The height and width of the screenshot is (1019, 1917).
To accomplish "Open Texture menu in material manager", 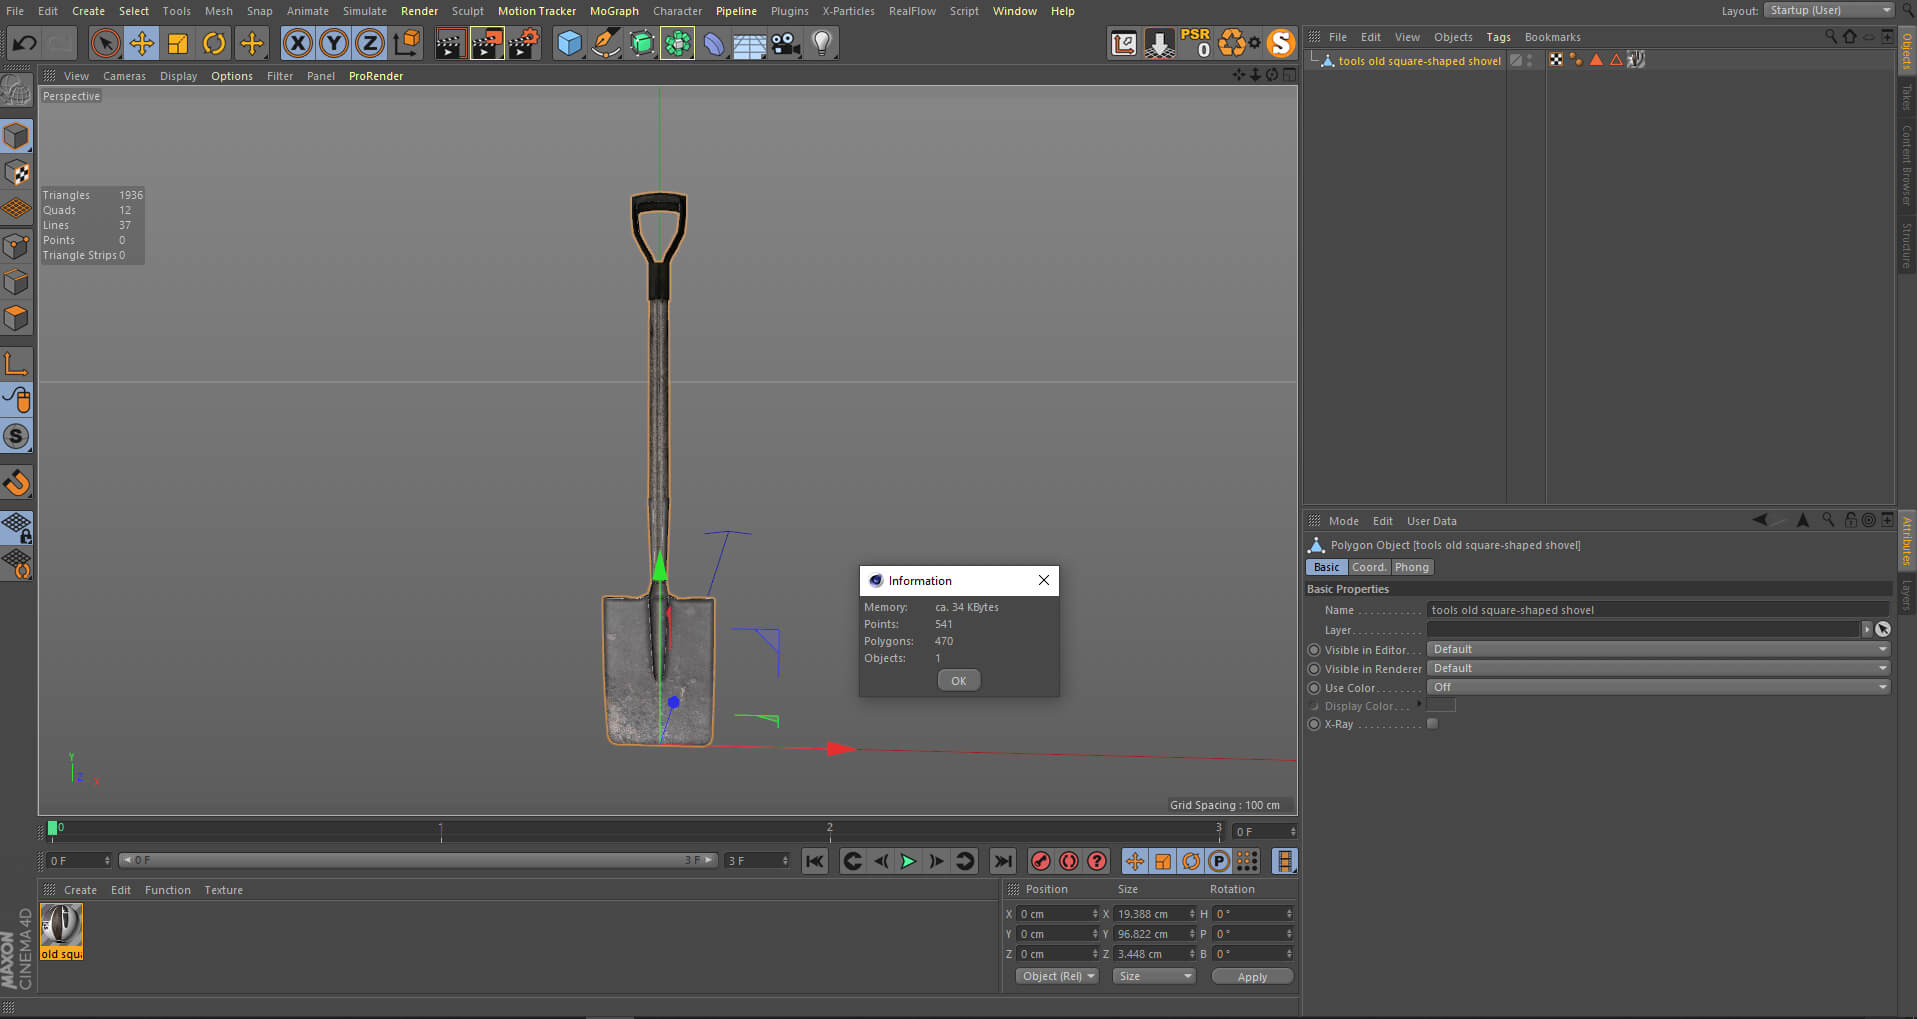I will coord(223,890).
